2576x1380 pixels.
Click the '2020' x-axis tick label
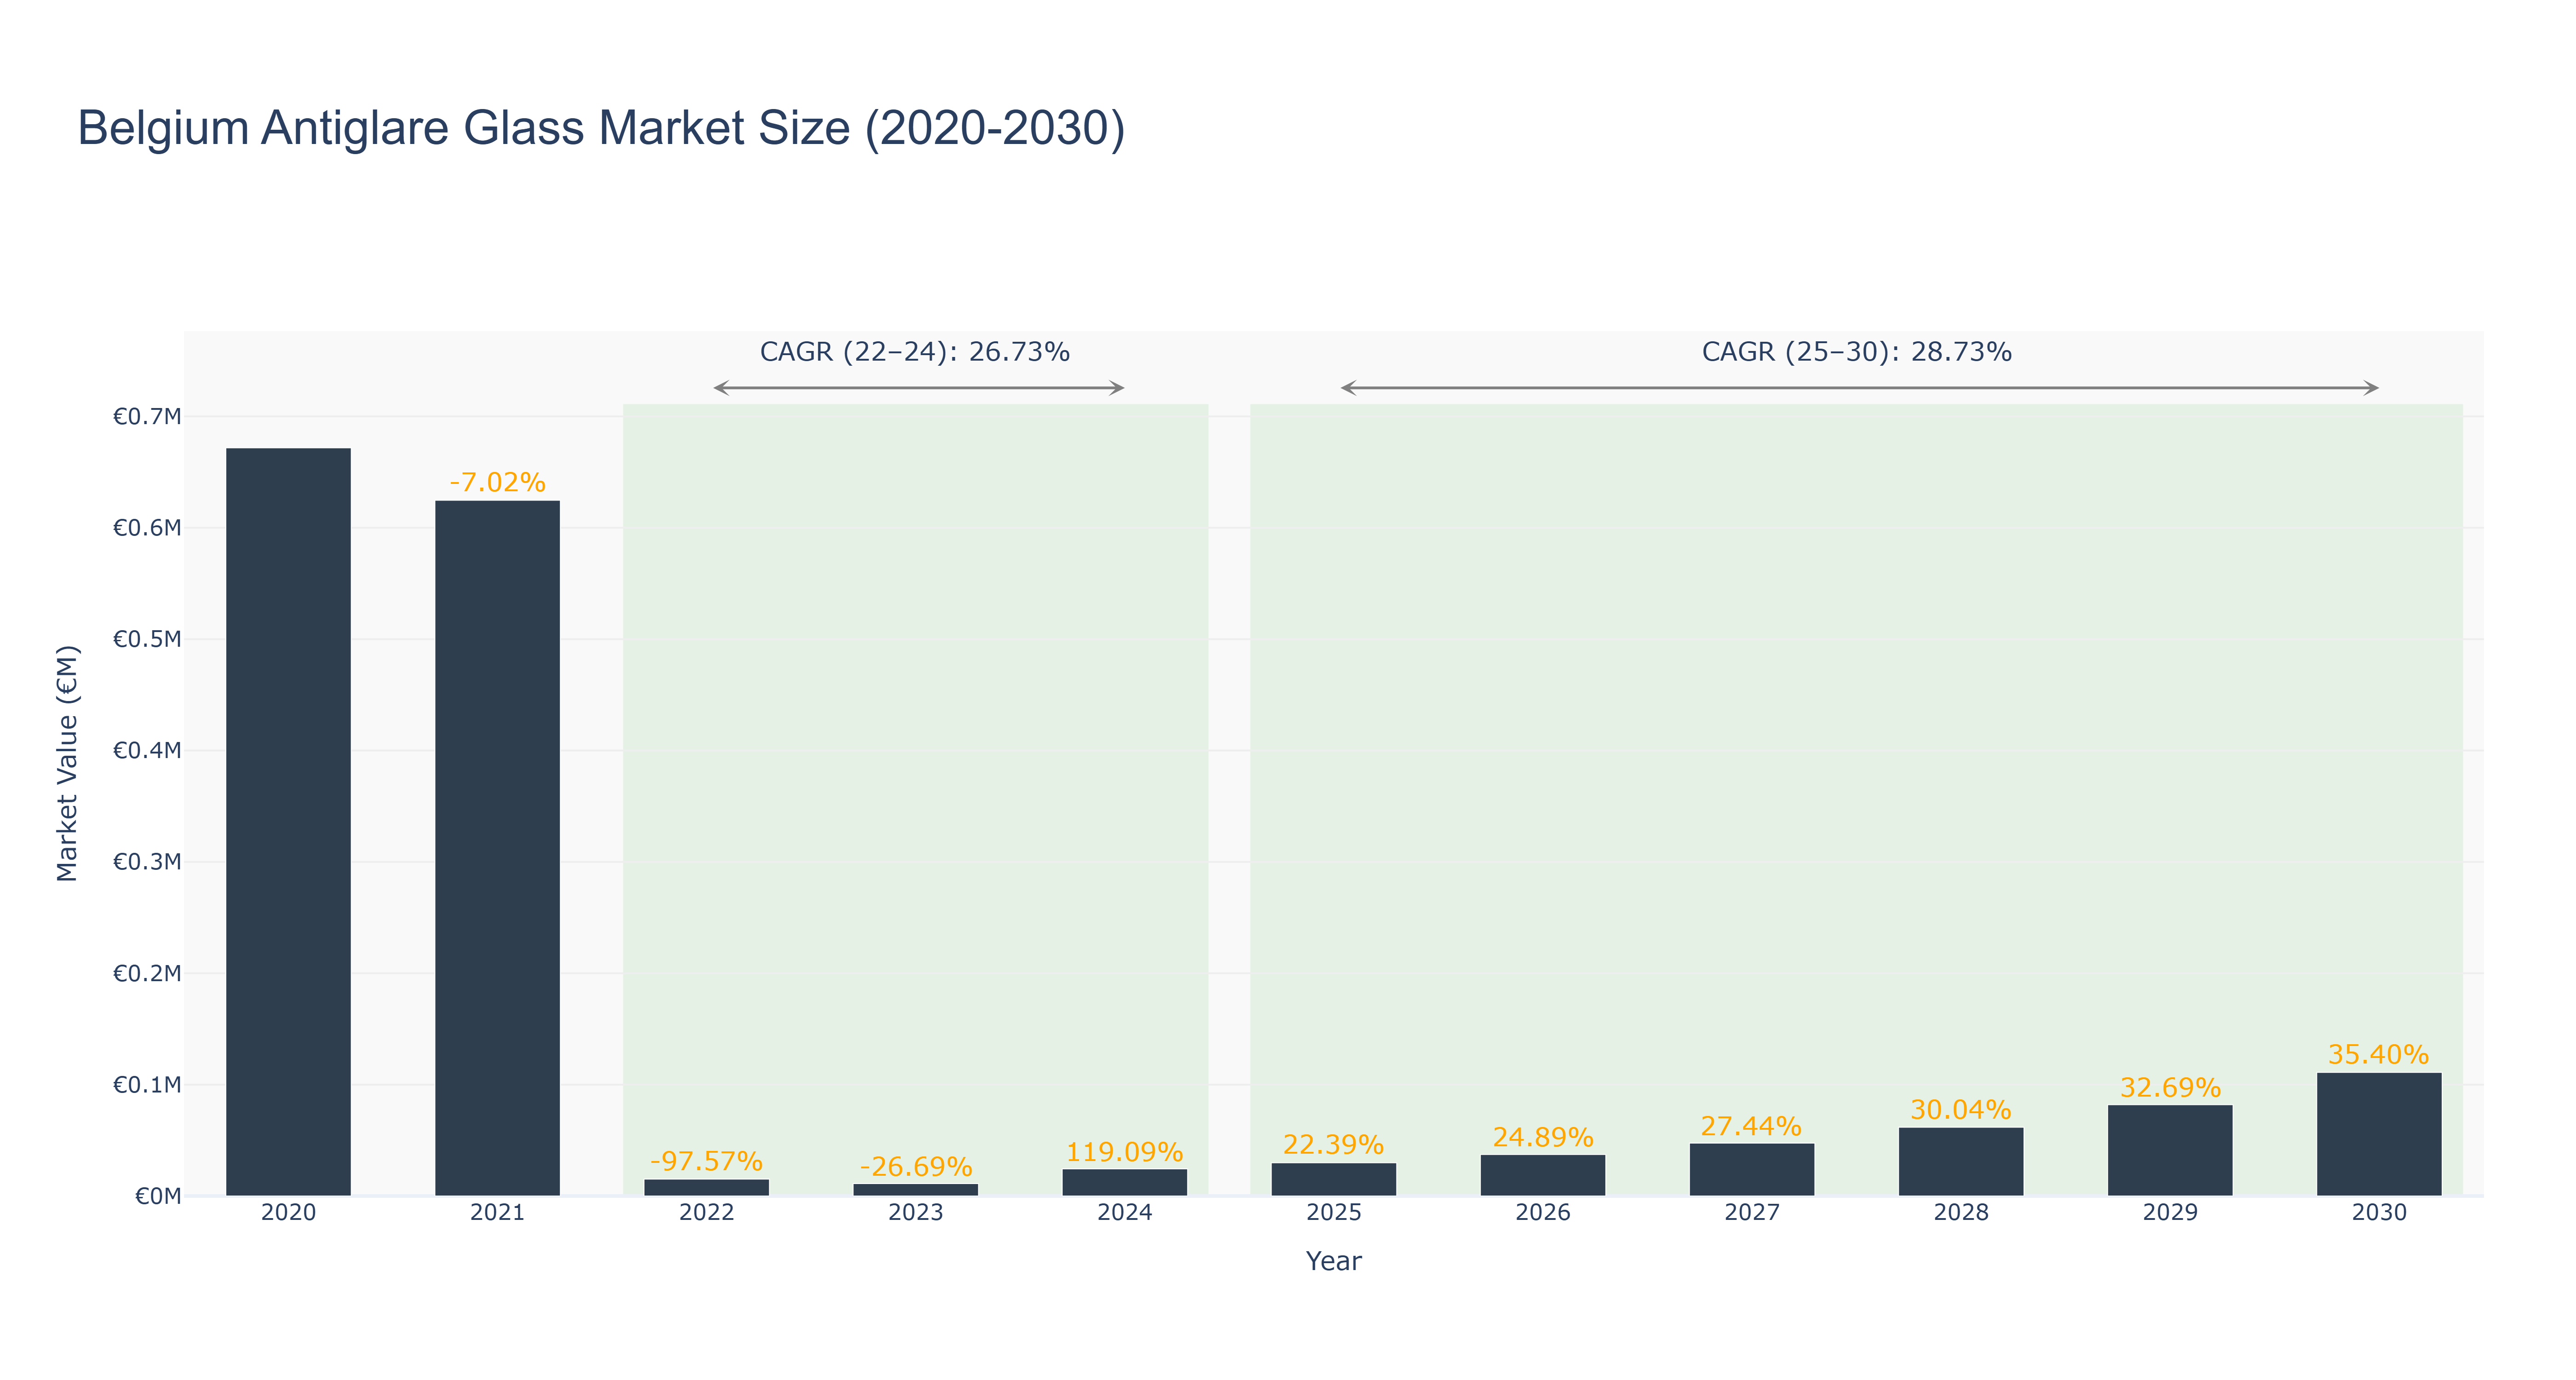click(288, 1213)
